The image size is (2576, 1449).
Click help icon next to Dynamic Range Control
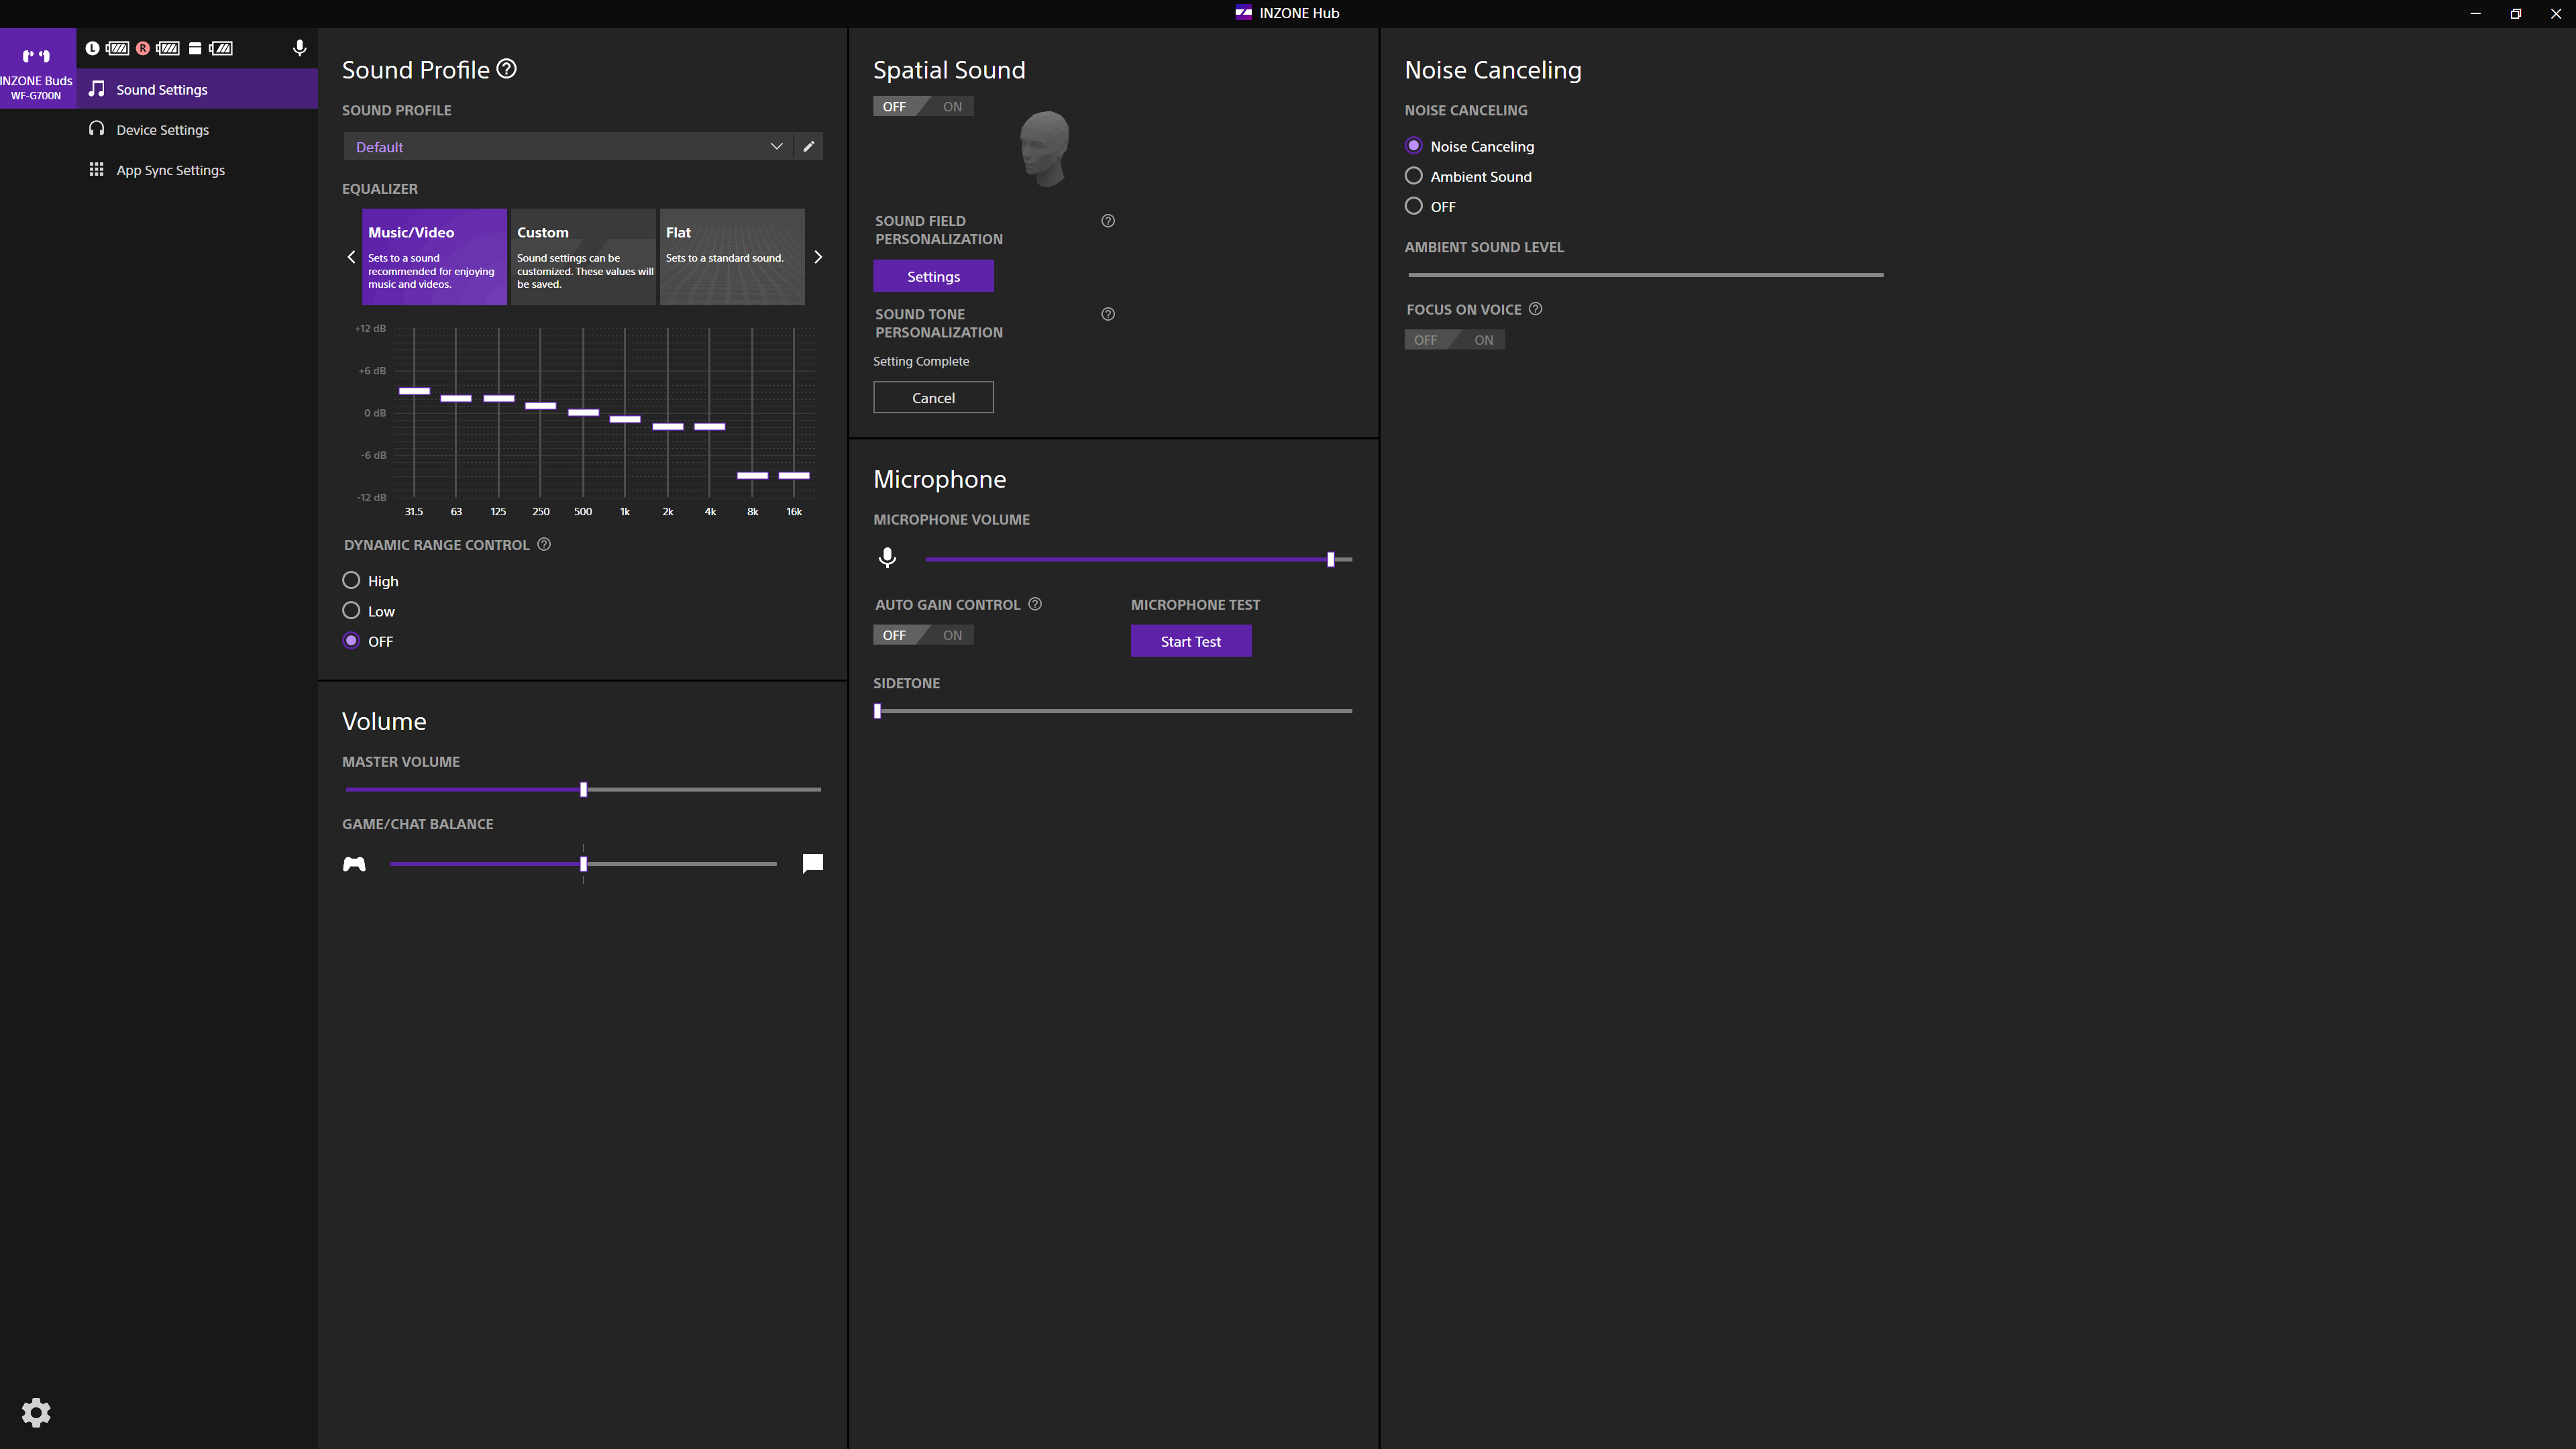point(544,544)
